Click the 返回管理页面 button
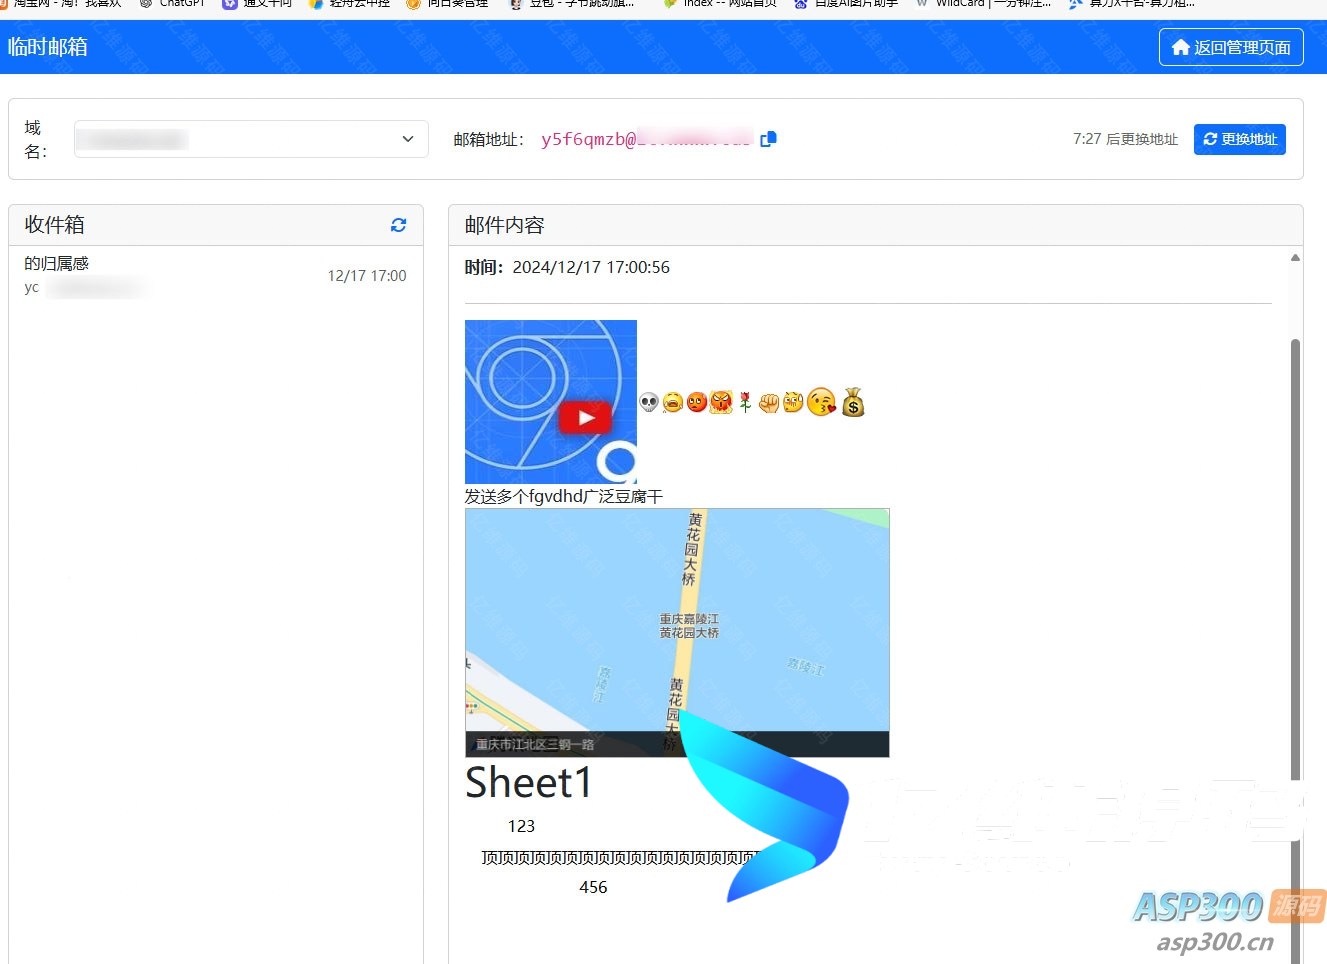This screenshot has width=1327, height=964. click(1231, 47)
